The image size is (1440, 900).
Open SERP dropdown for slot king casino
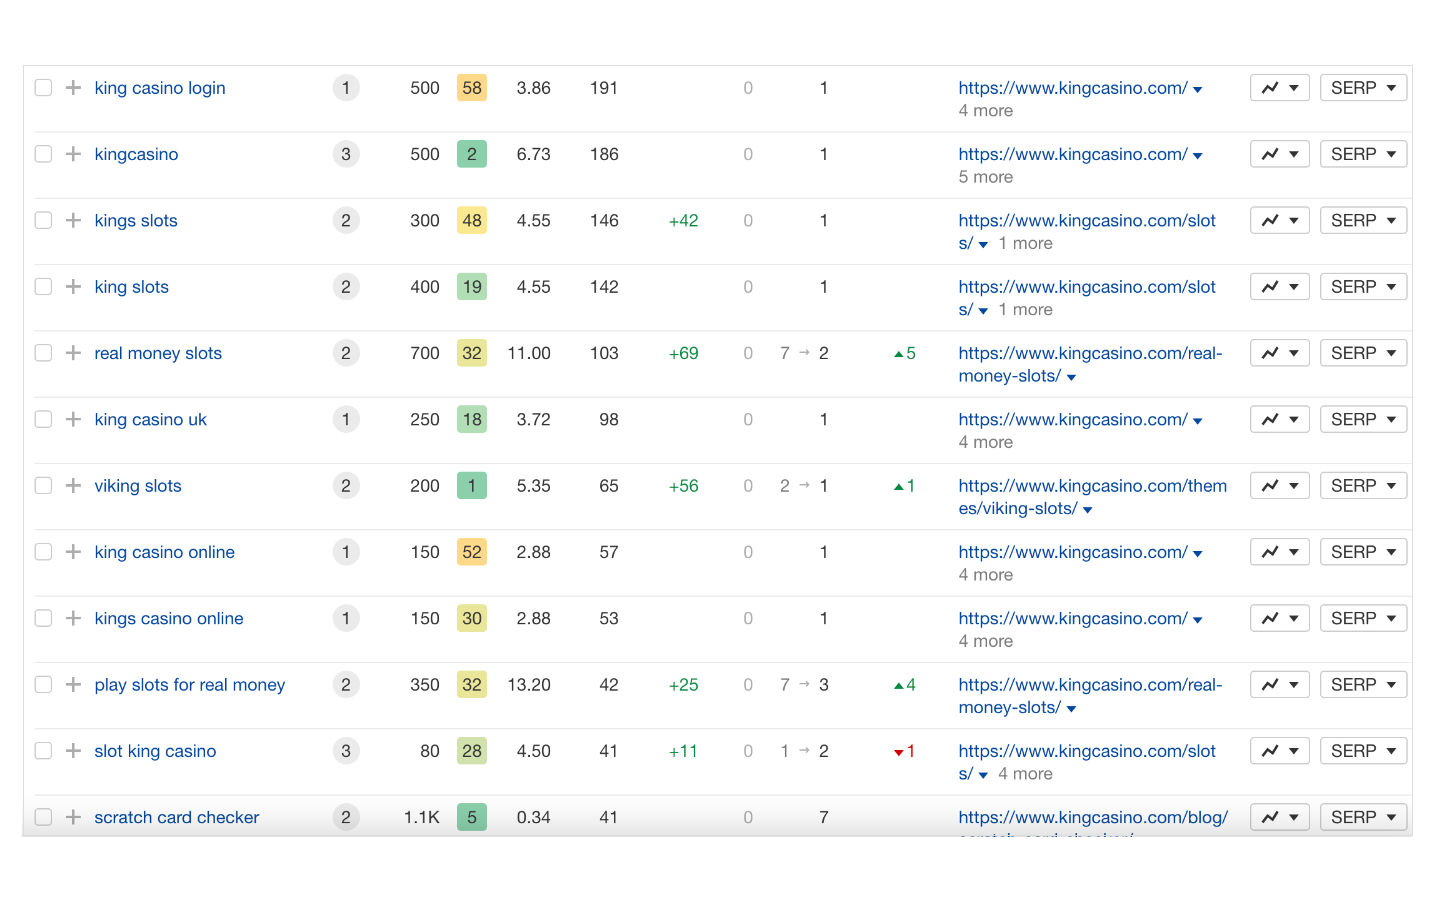coord(1363,751)
